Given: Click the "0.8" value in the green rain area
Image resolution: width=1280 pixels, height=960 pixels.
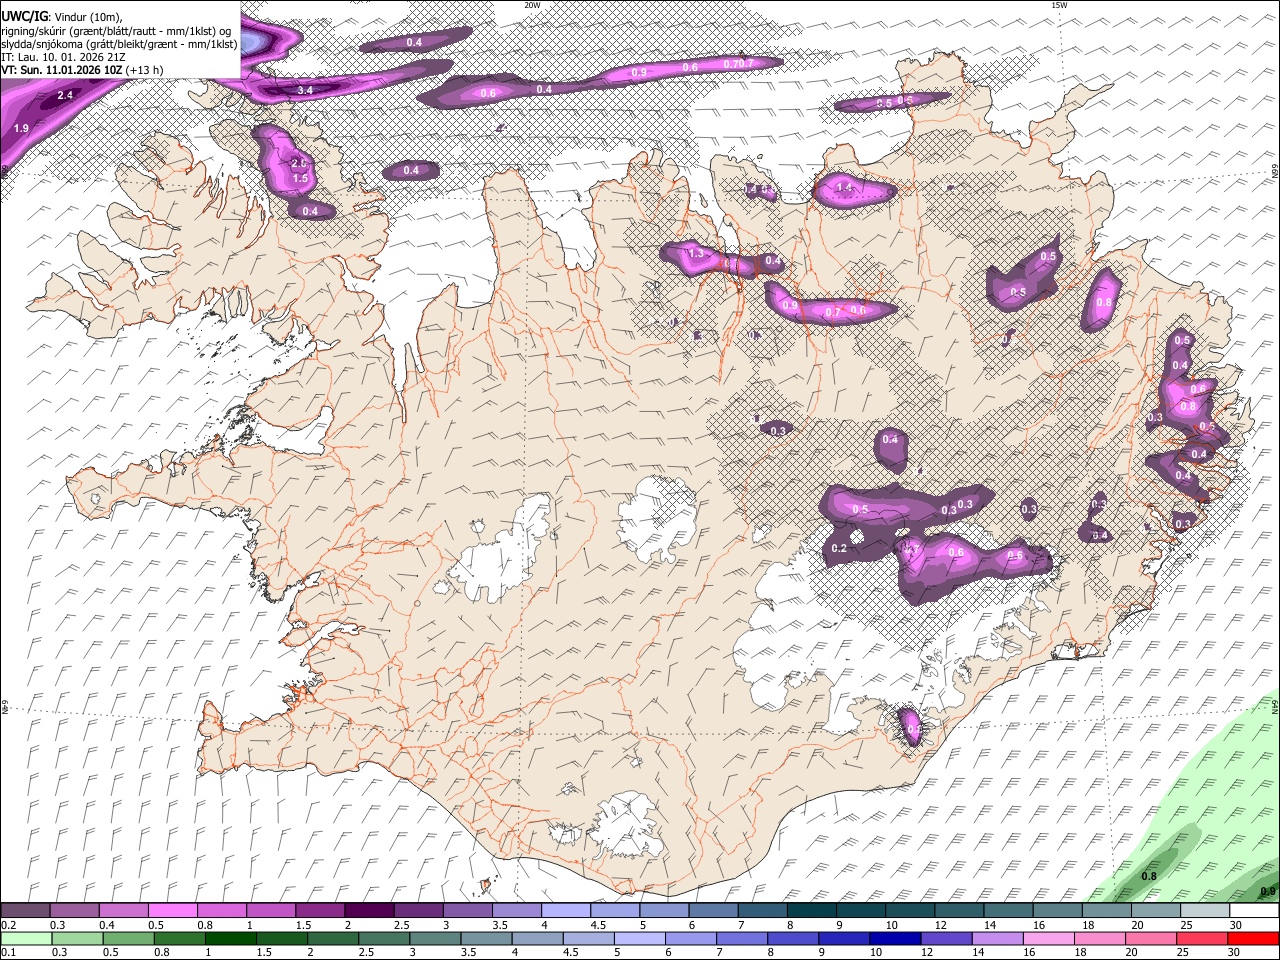Looking at the screenshot, I should (x=1149, y=877).
